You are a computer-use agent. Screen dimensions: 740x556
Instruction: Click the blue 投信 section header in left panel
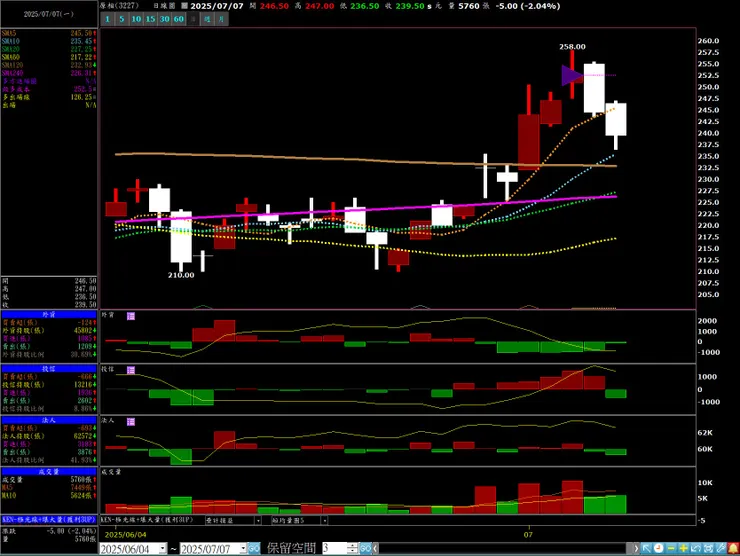(49, 369)
